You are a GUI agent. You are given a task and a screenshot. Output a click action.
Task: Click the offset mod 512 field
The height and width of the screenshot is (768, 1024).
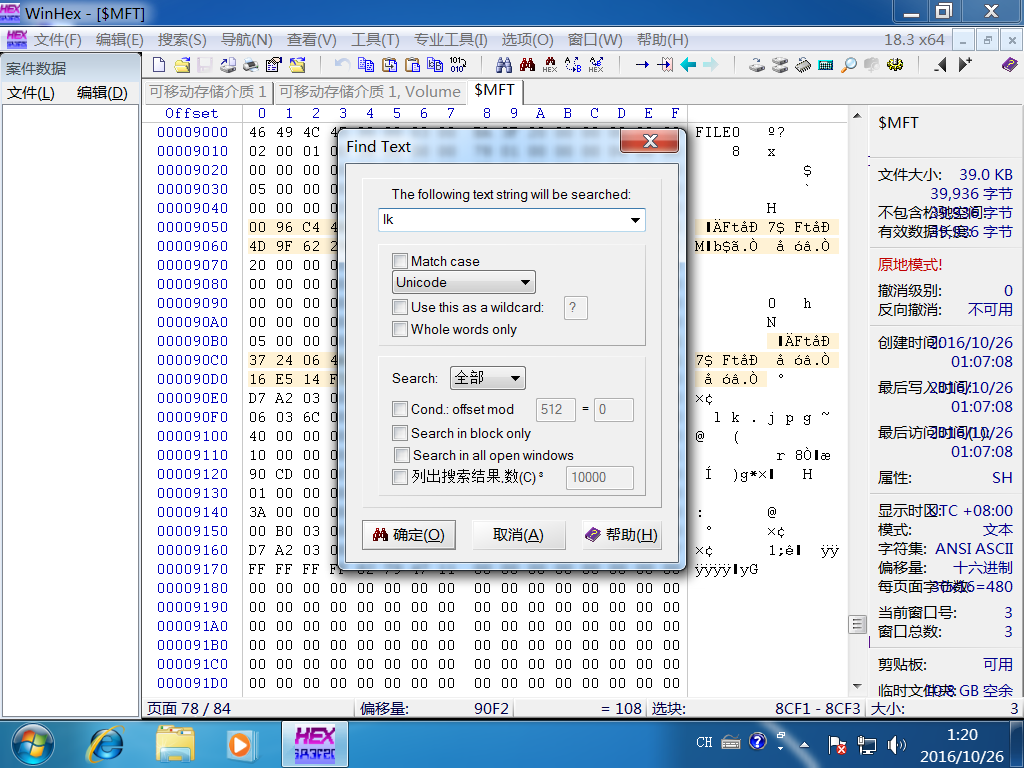point(555,409)
